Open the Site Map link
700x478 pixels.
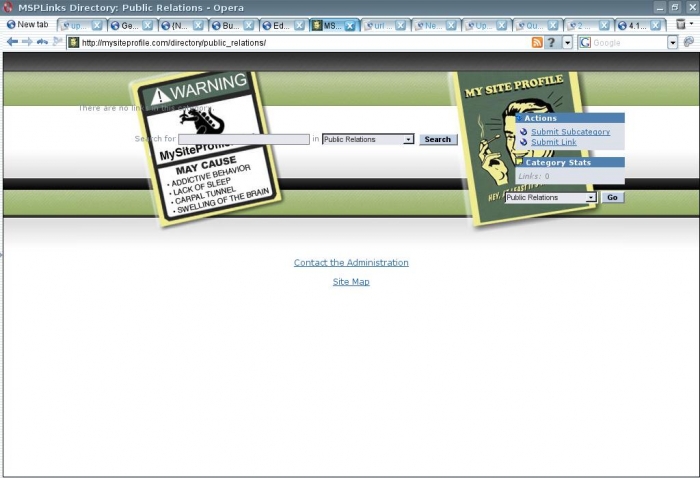[x=351, y=282]
